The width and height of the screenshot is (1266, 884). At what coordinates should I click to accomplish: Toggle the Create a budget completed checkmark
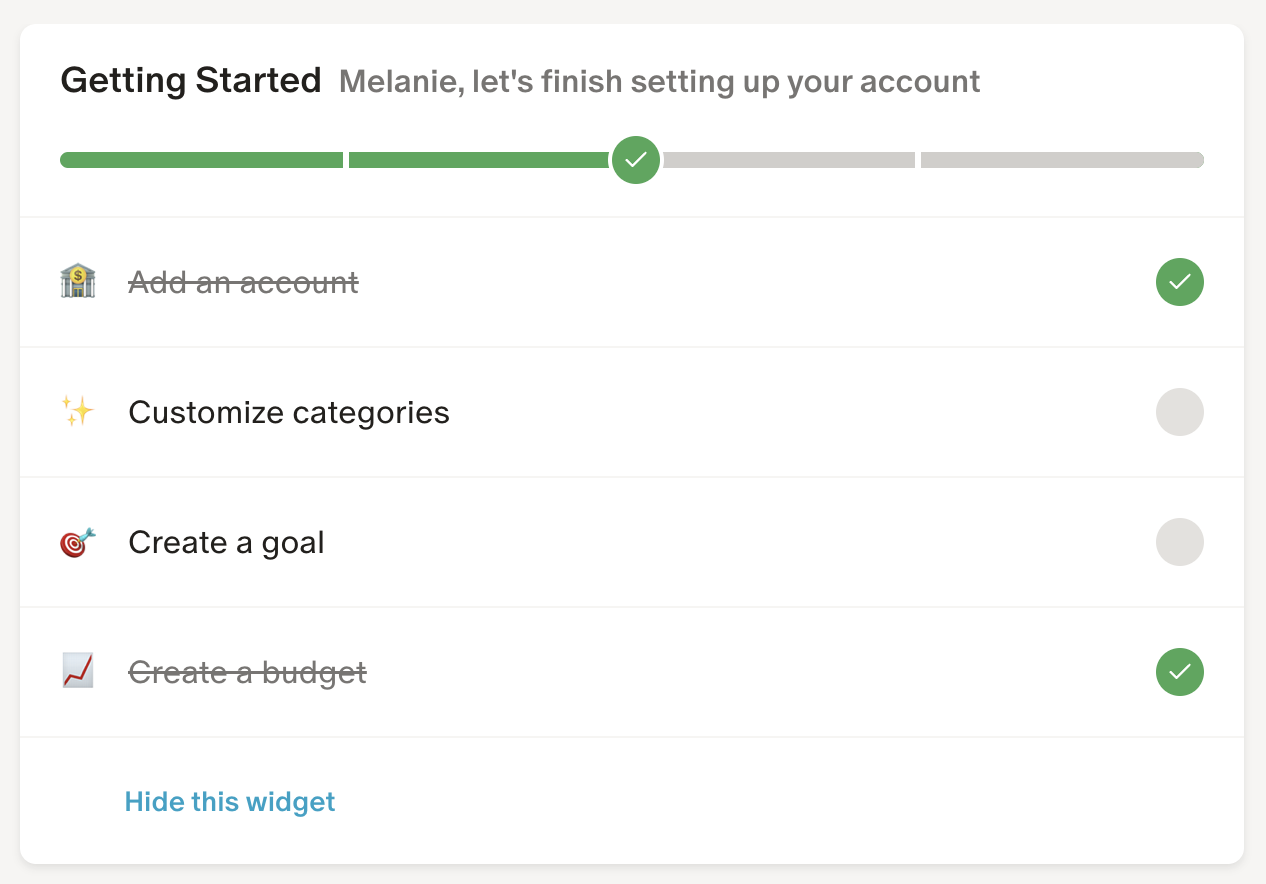click(1180, 672)
